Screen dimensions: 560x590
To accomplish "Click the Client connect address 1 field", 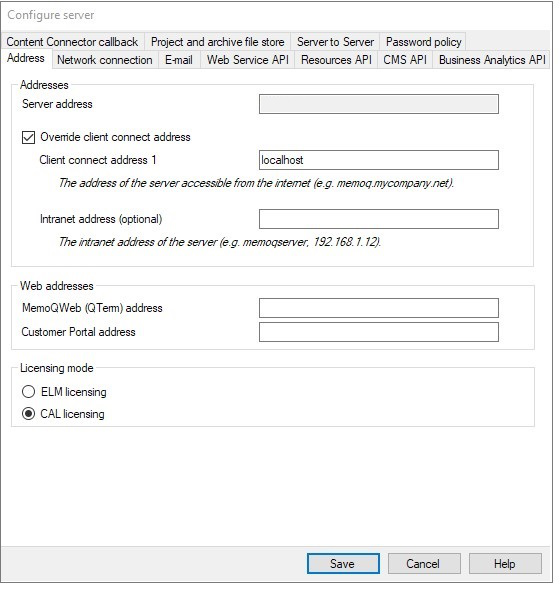I will click(379, 160).
